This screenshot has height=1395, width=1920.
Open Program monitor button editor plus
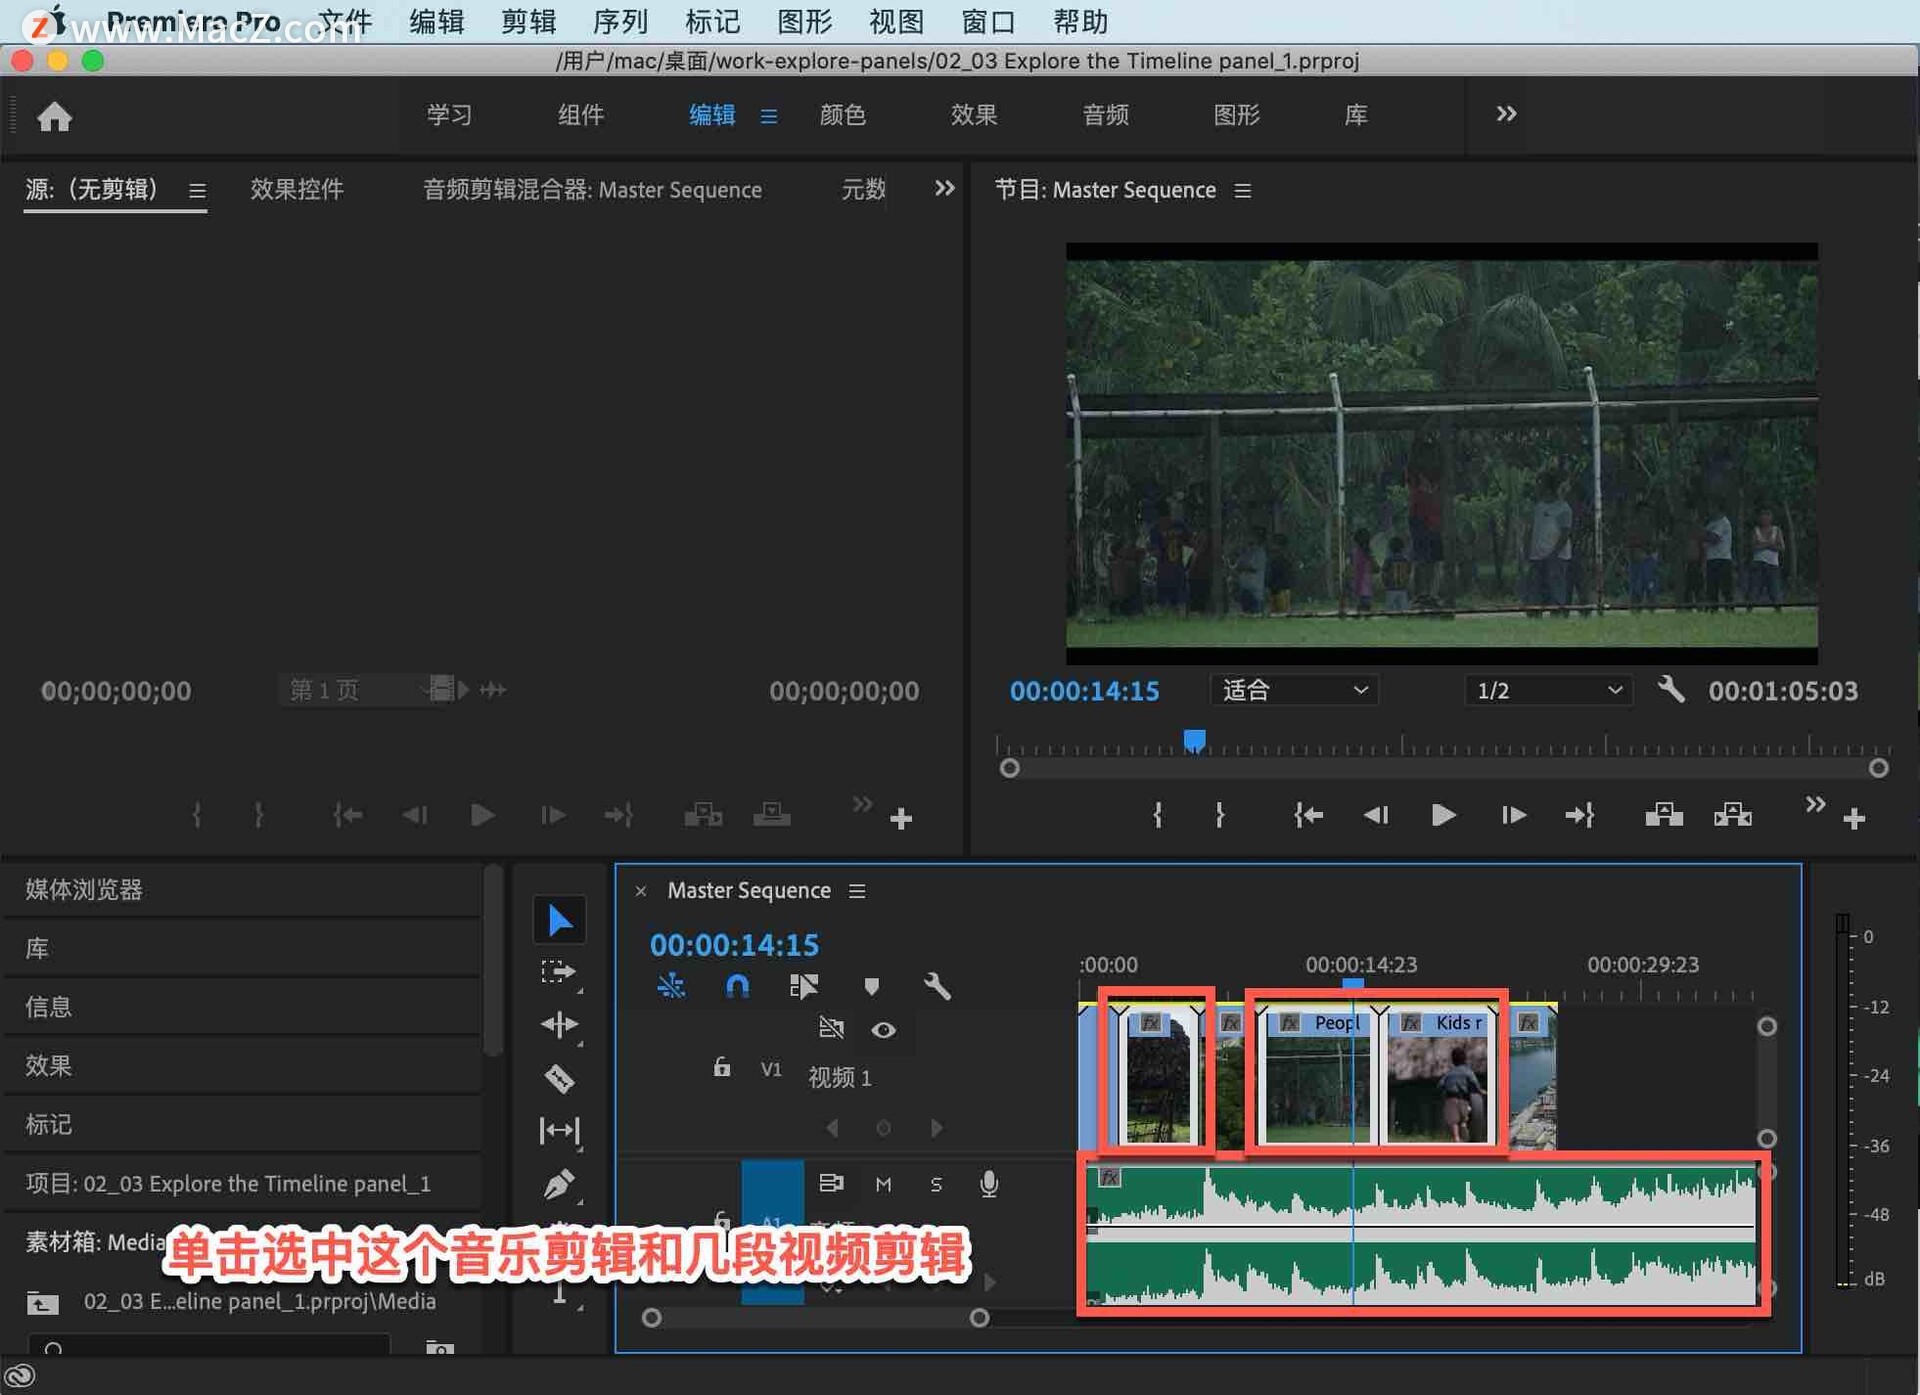point(1854,819)
